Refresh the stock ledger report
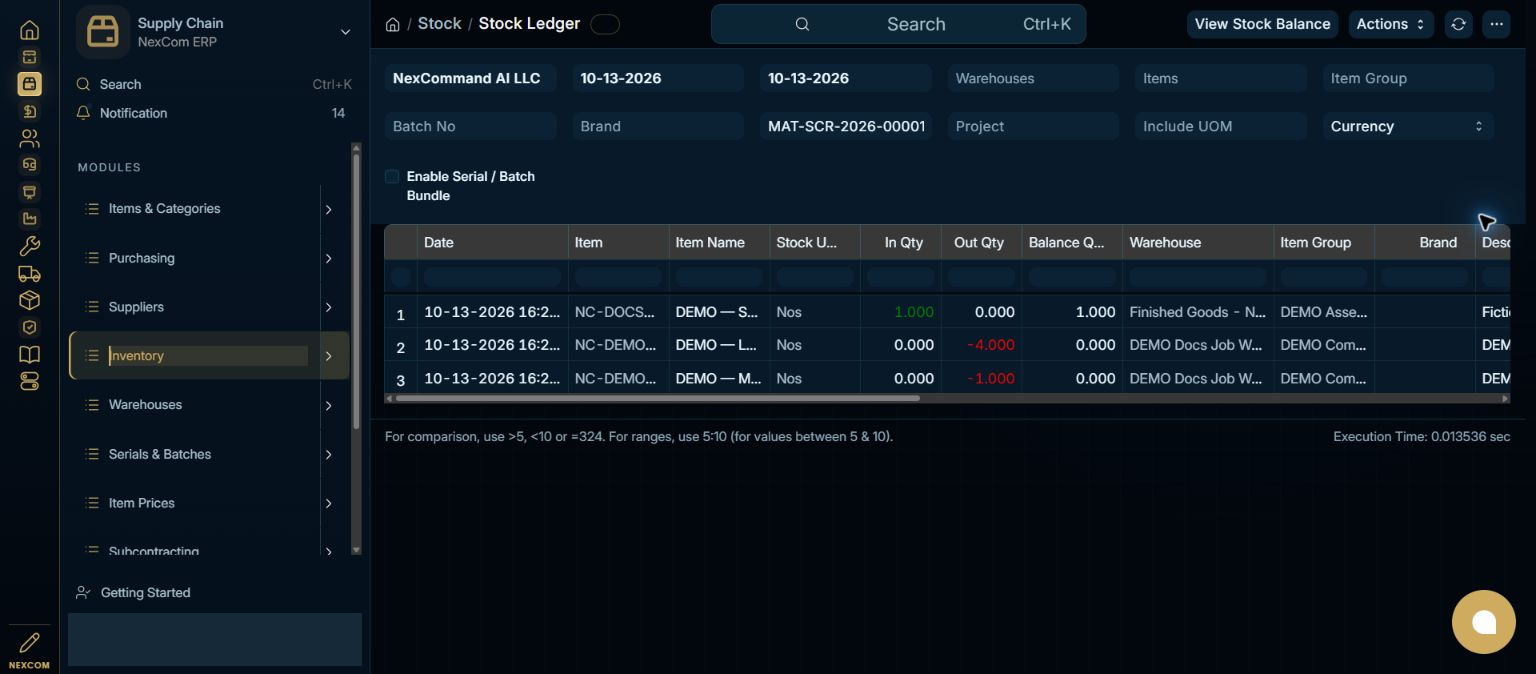 point(1459,24)
